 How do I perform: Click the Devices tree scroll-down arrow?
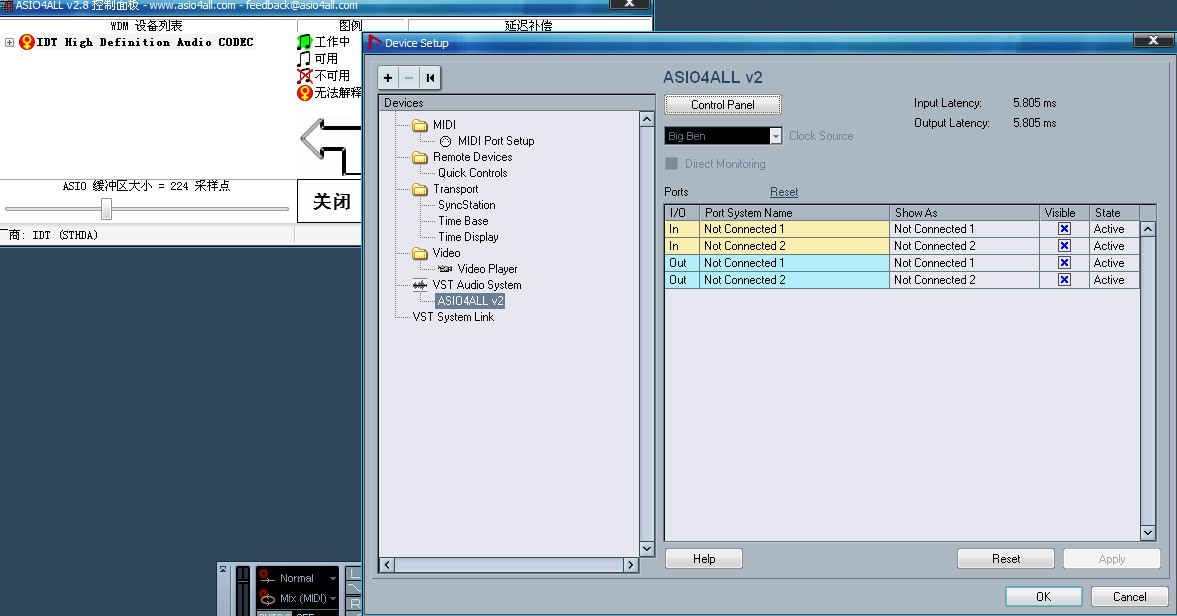(x=646, y=548)
